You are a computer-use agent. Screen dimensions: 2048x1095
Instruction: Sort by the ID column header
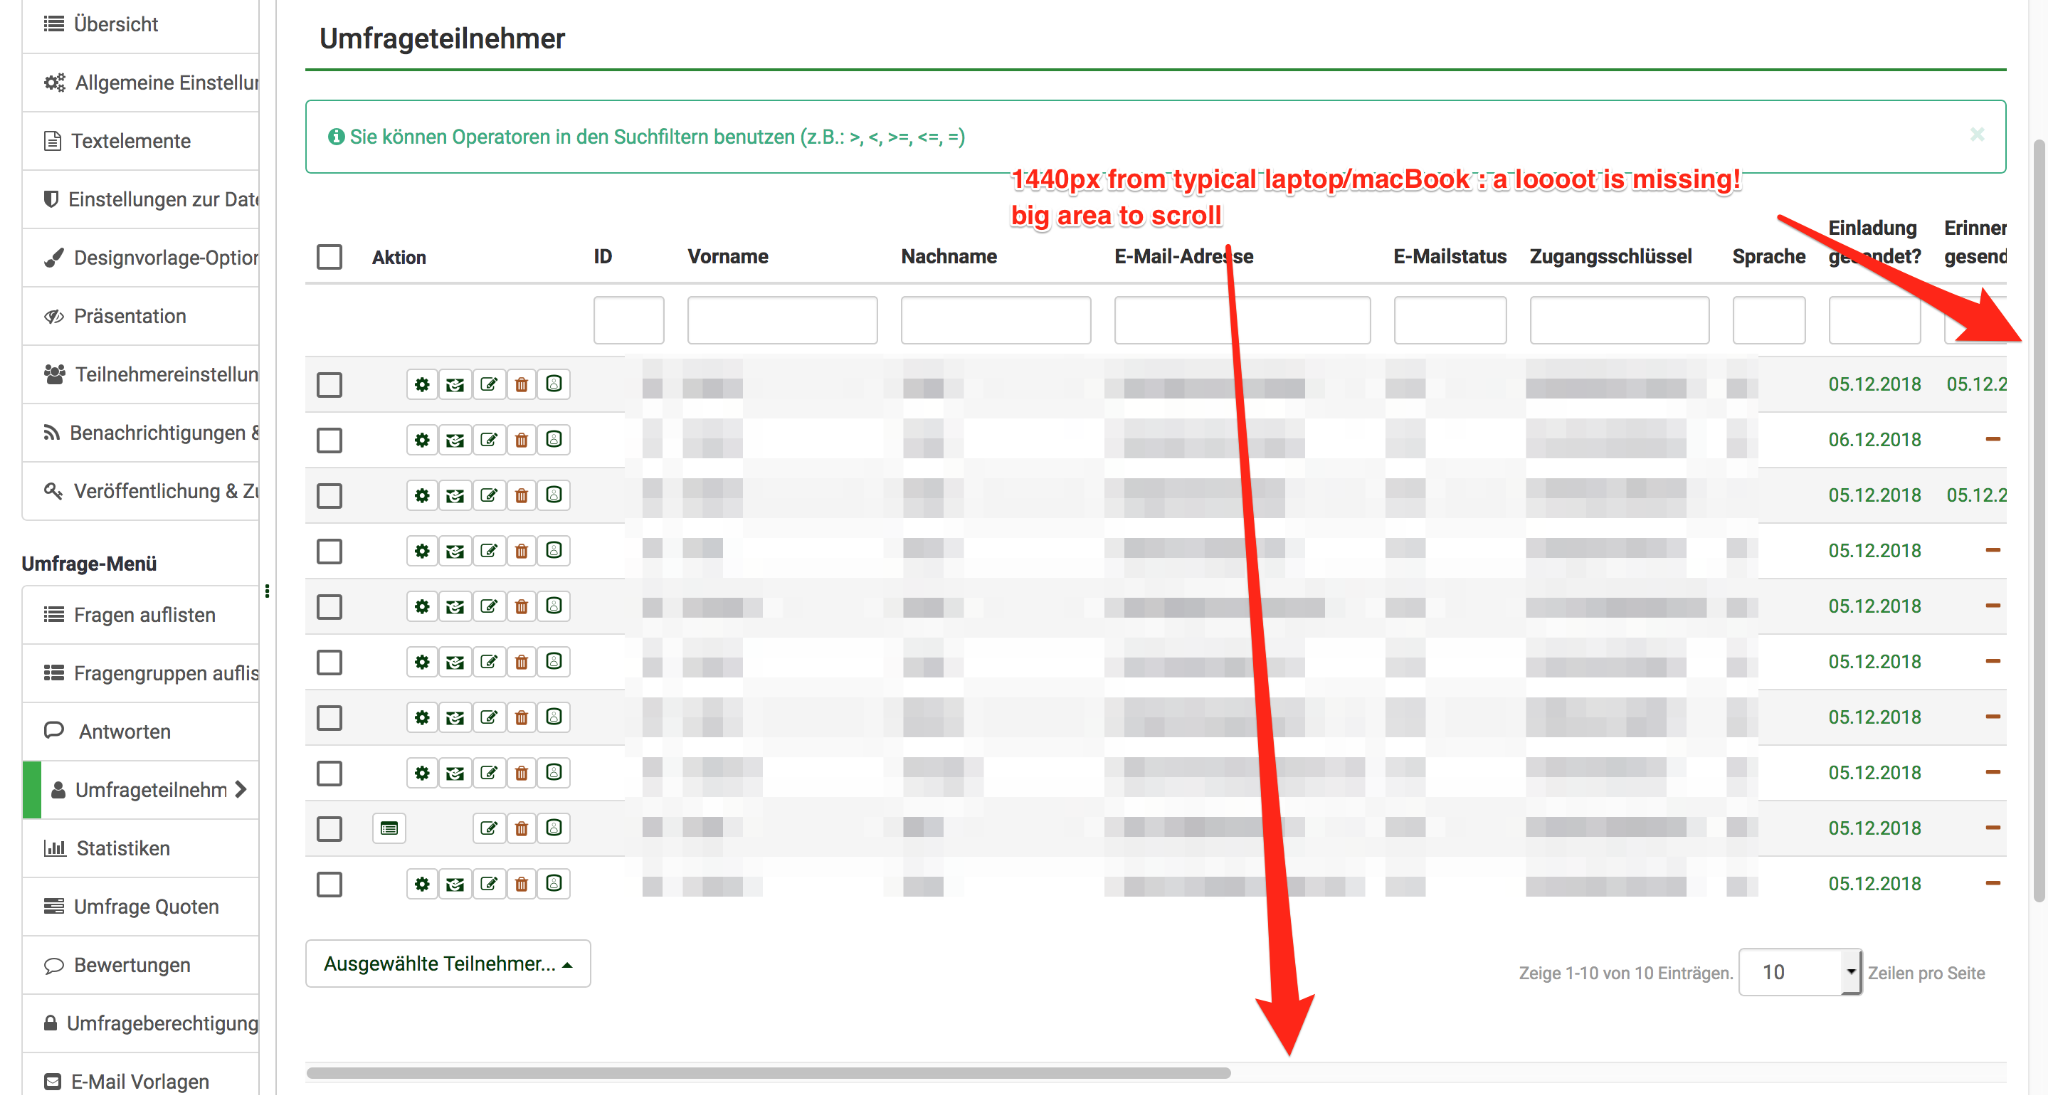[603, 257]
